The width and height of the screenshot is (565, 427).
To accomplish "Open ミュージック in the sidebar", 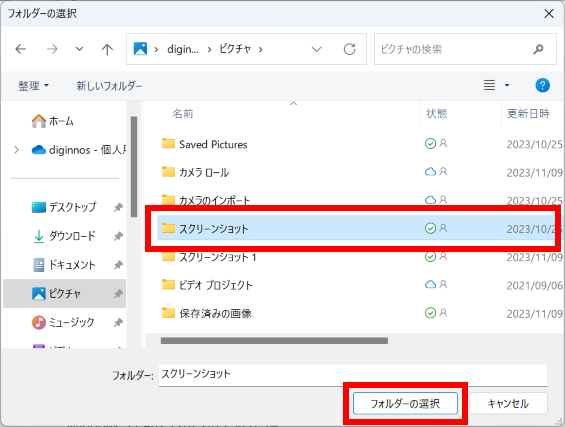I will click(x=63, y=322).
